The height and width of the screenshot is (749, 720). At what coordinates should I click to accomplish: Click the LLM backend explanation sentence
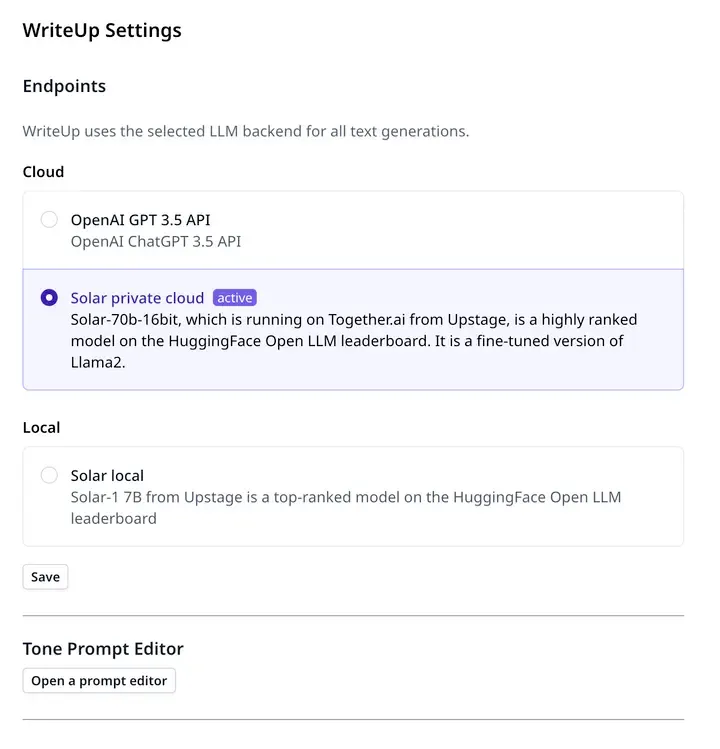(246, 131)
